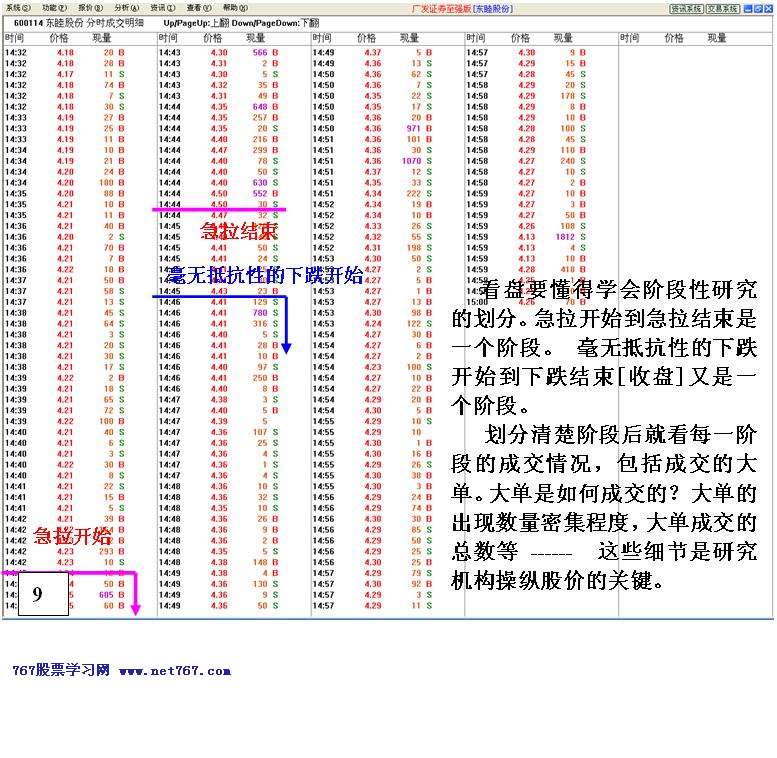
Task: Select the 14:59 4.13 1812 S trade row
Action: coord(526,237)
